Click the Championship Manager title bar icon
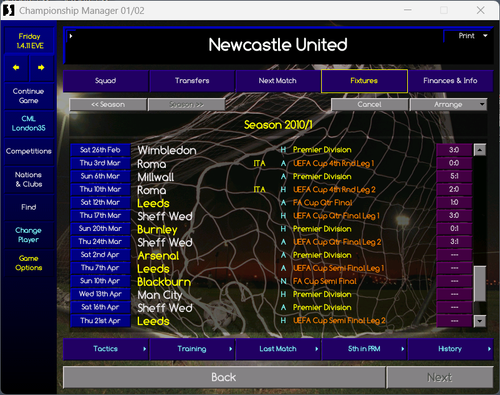Screen dimensions: 500x395 point(9,10)
